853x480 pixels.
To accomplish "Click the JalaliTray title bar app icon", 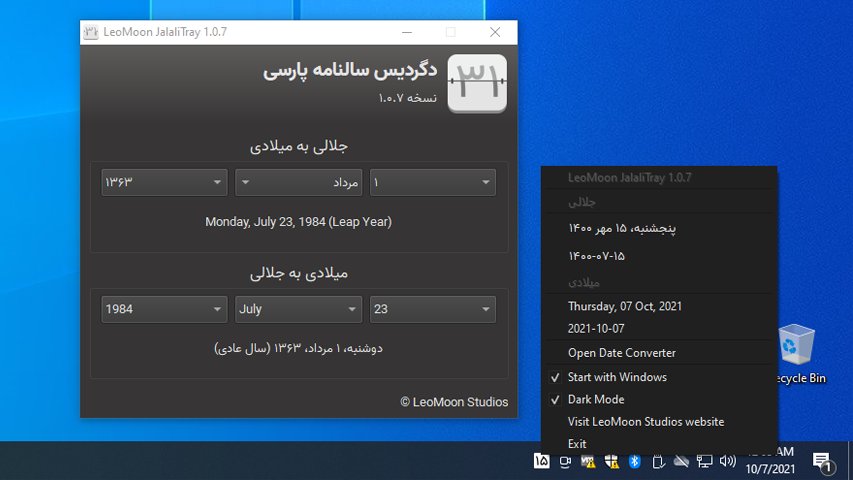I will (x=91, y=32).
